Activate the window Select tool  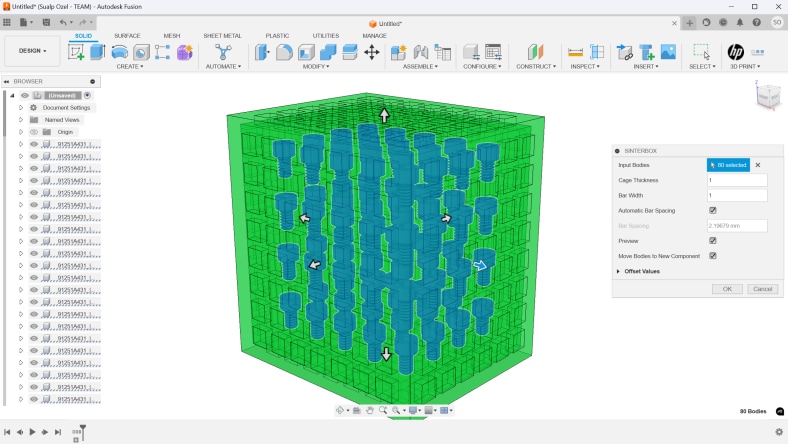[x=702, y=52]
